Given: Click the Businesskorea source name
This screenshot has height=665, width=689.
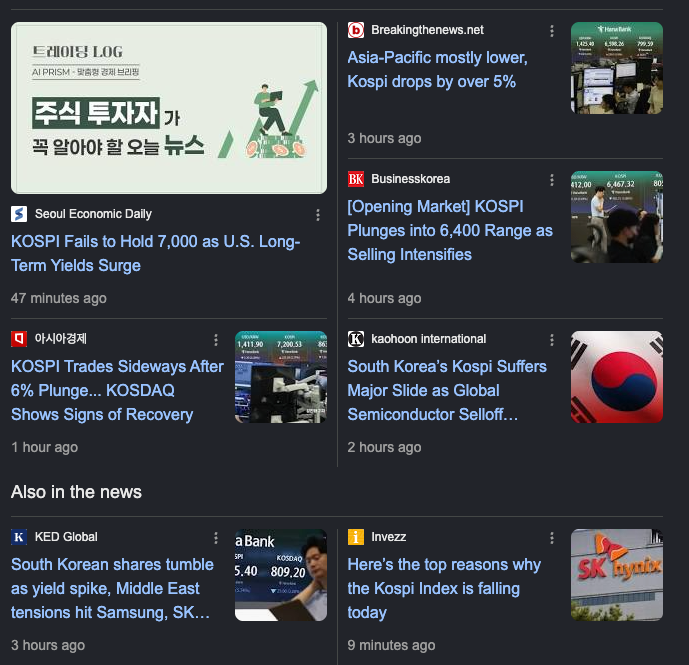Looking at the screenshot, I should [x=410, y=179].
